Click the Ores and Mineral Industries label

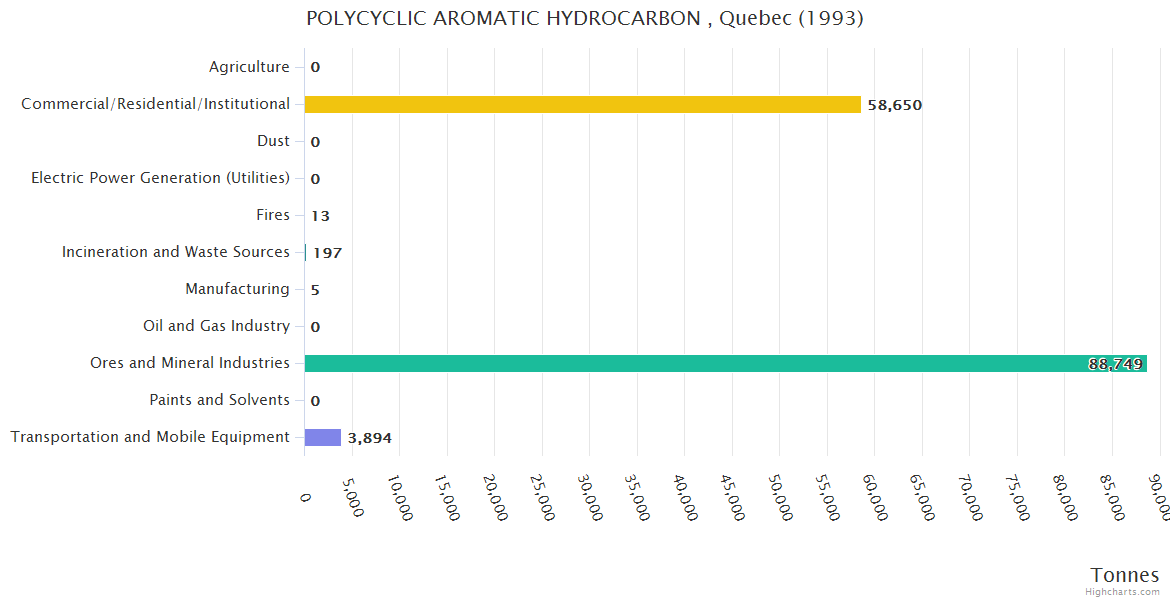click(x=190, y=363)
